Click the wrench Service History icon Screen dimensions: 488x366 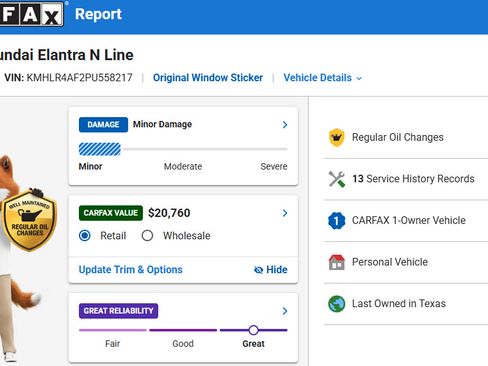coord(336,179)
